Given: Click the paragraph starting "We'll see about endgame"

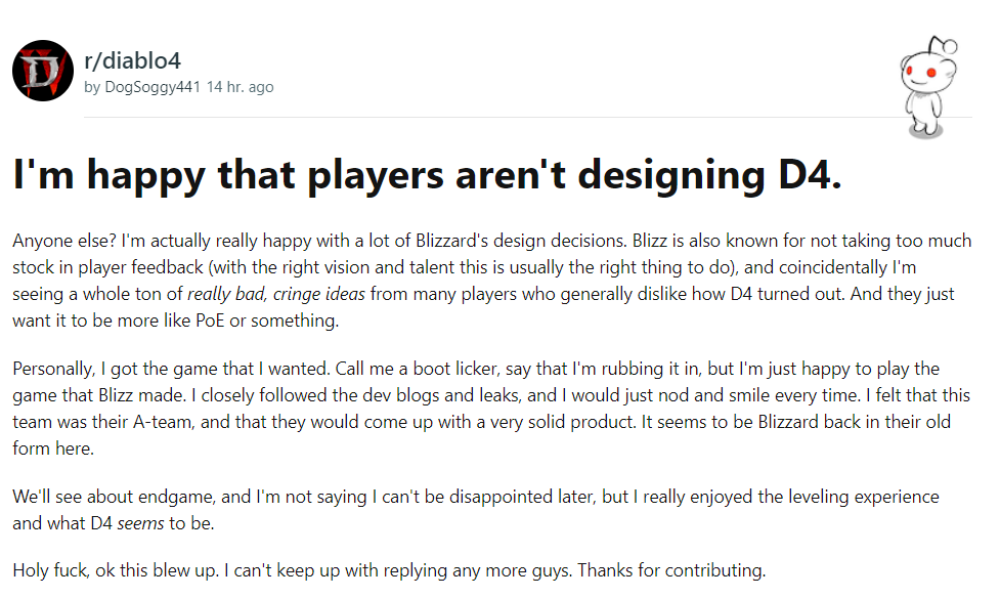Looking at the screenshot, I should 475,509.
